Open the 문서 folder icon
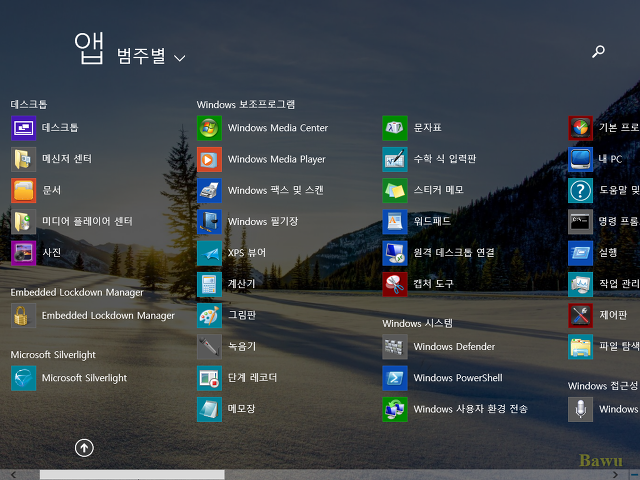This screenshot has width=640, height=480. (24, 190)
